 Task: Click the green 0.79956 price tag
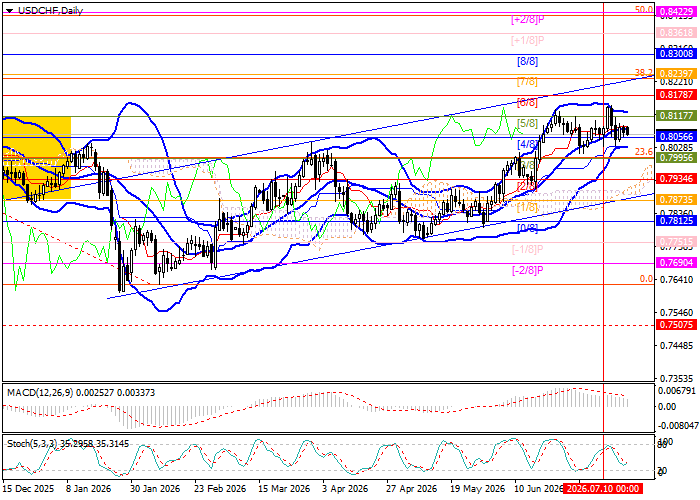676,158
